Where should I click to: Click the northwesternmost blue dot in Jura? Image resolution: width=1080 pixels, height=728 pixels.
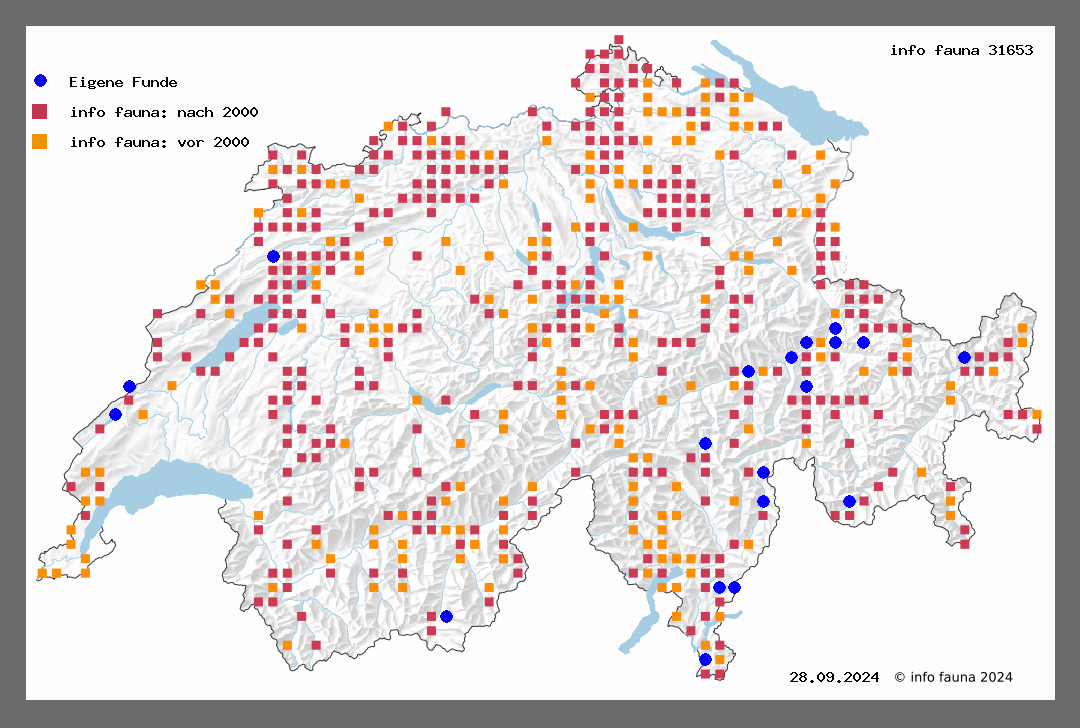tap(273, 256)
